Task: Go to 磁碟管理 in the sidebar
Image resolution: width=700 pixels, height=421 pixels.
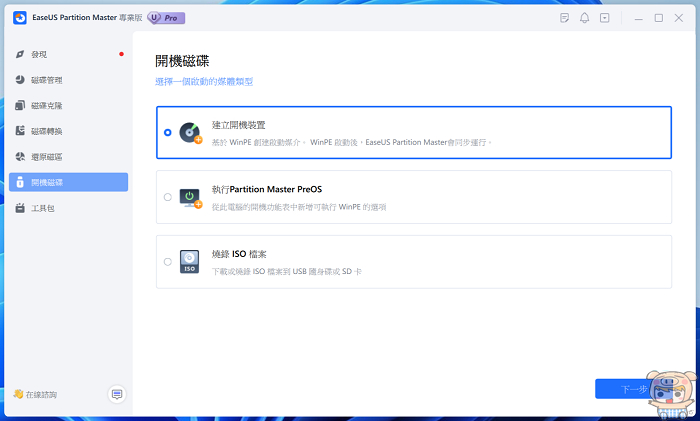Action: click(46, 80)
